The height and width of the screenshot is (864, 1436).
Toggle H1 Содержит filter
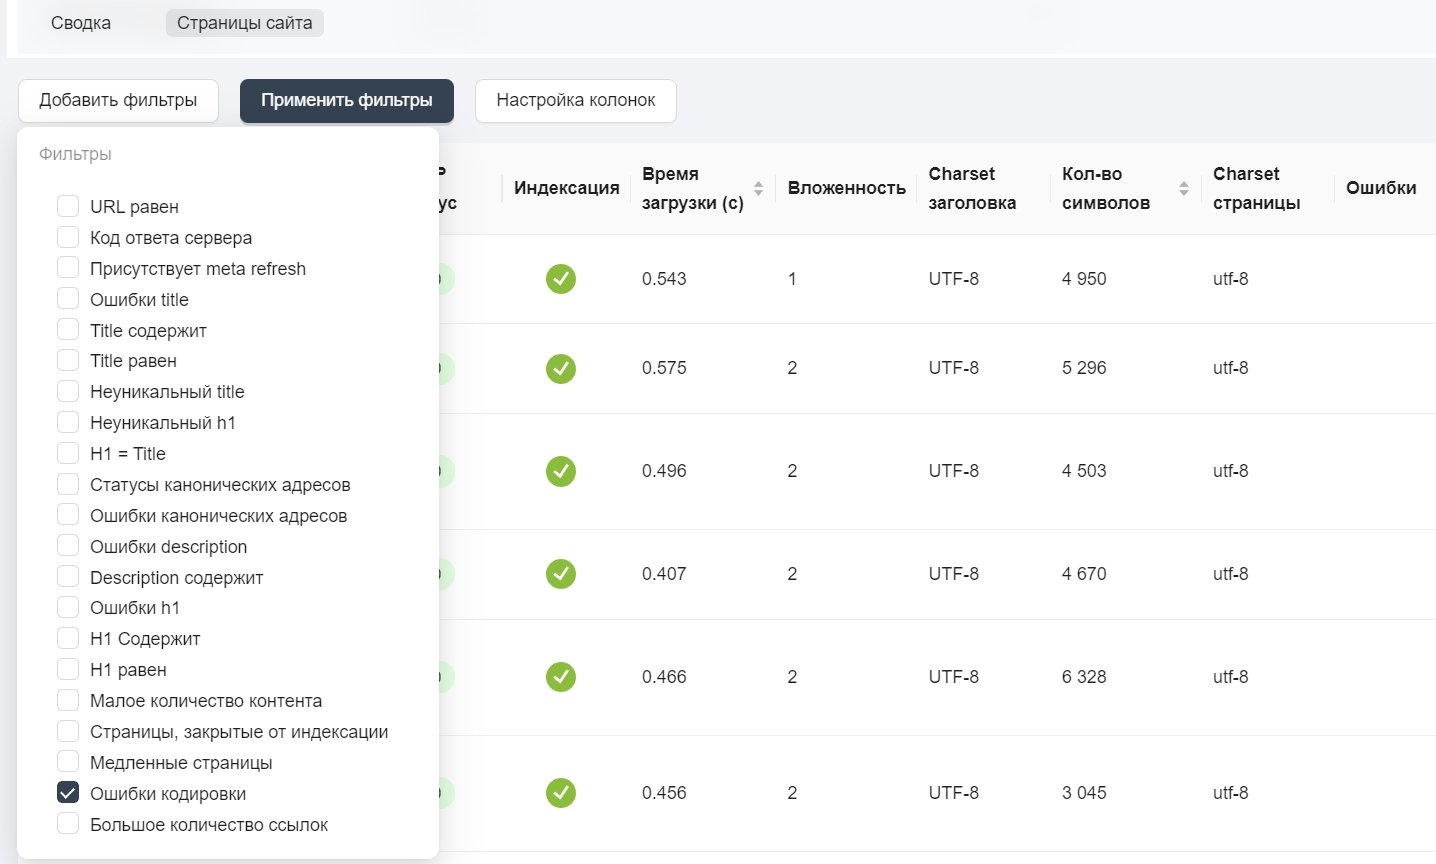(68, 638)
